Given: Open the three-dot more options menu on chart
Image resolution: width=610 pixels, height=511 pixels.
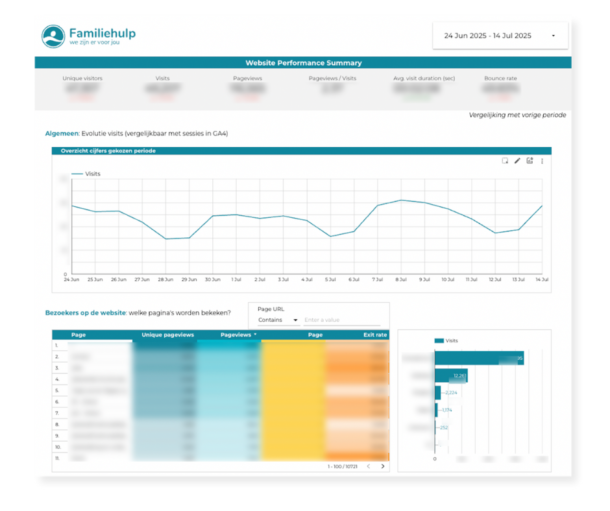Looking at the screenshot, I should pyautogui.click(x=542, y=160).
